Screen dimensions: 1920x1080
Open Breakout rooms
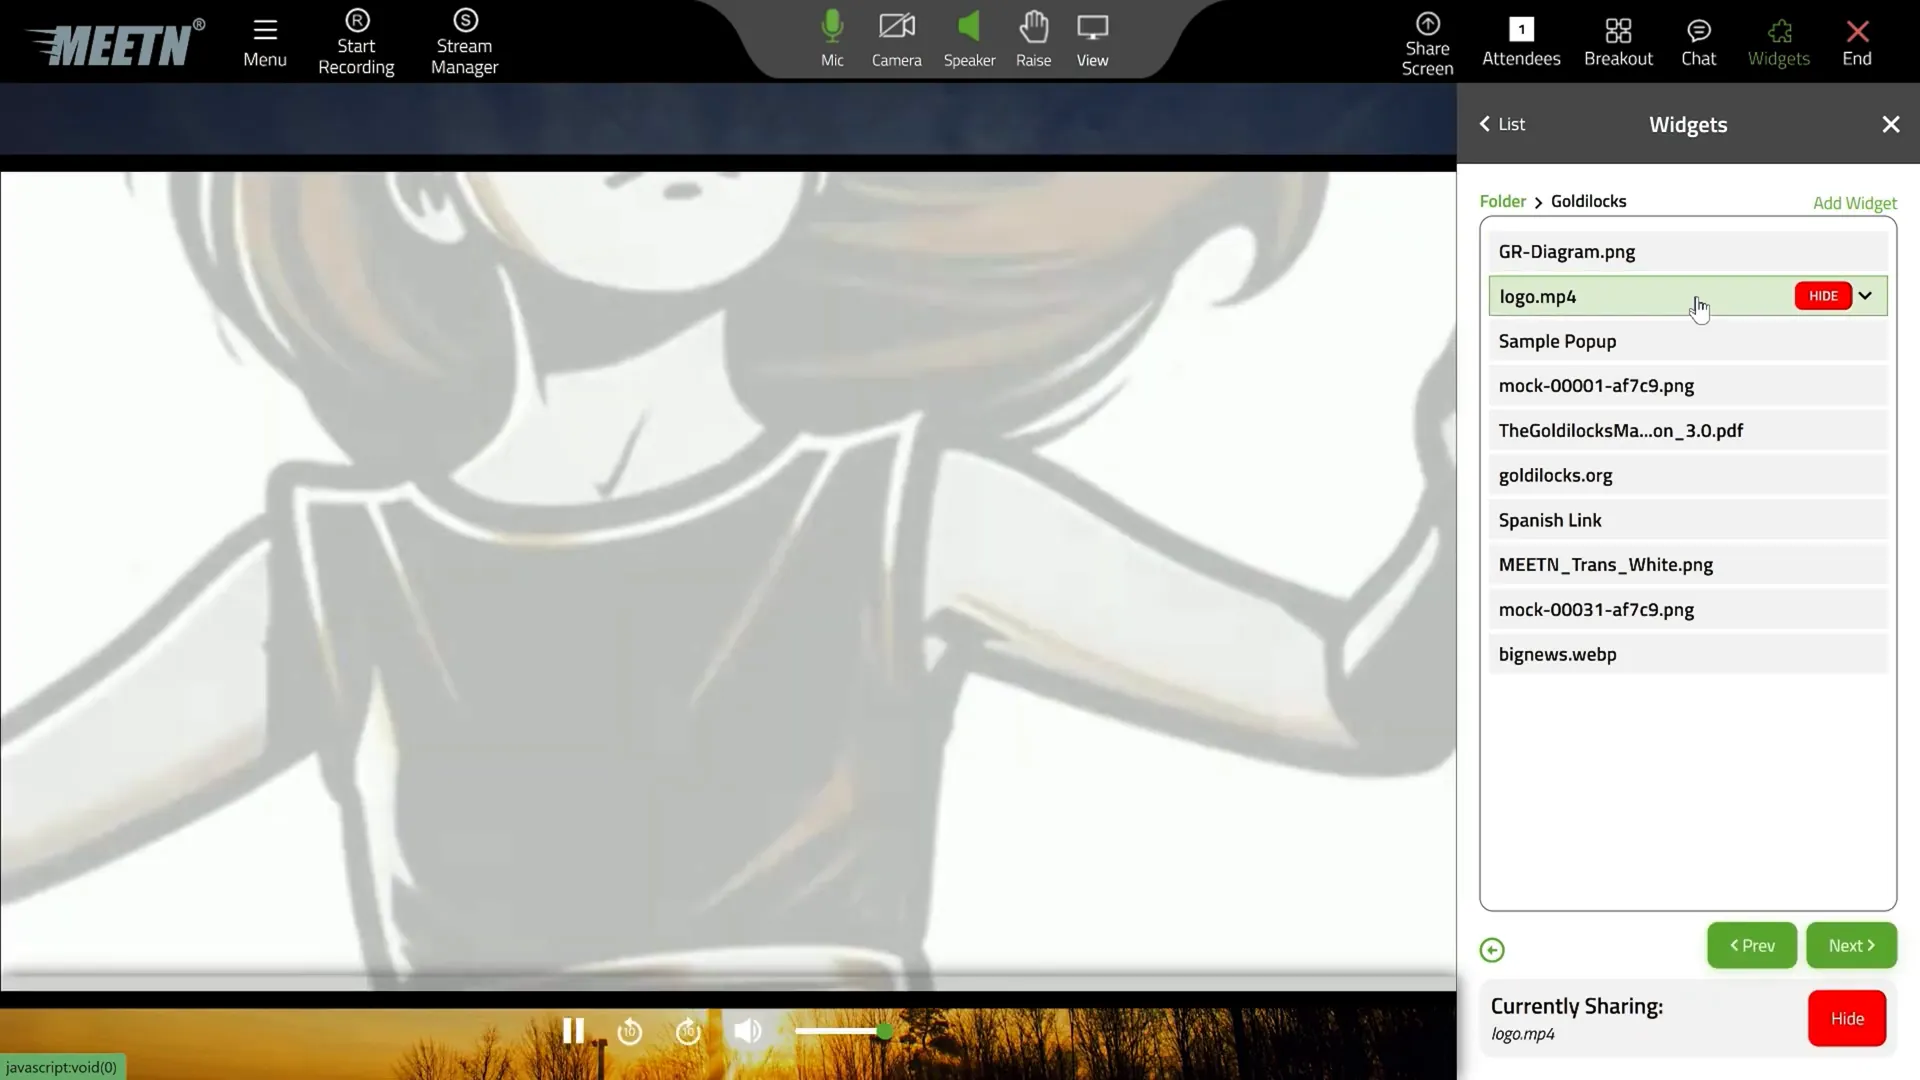pyautogui.click(x=1618, y=43)
